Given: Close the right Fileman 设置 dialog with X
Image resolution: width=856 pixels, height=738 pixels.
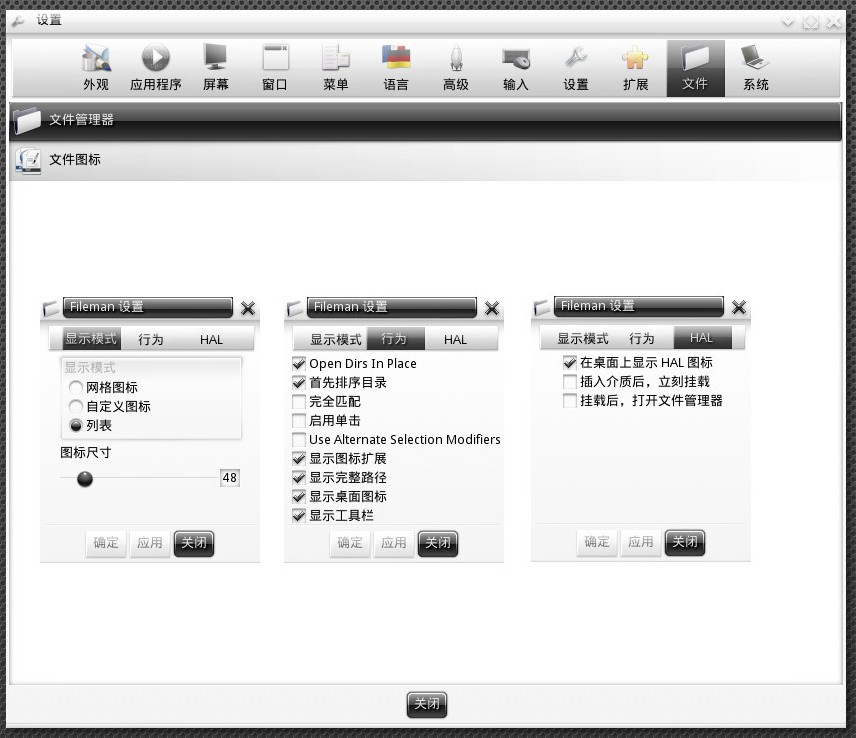Looking at the screenshot, I should point(739,307).
